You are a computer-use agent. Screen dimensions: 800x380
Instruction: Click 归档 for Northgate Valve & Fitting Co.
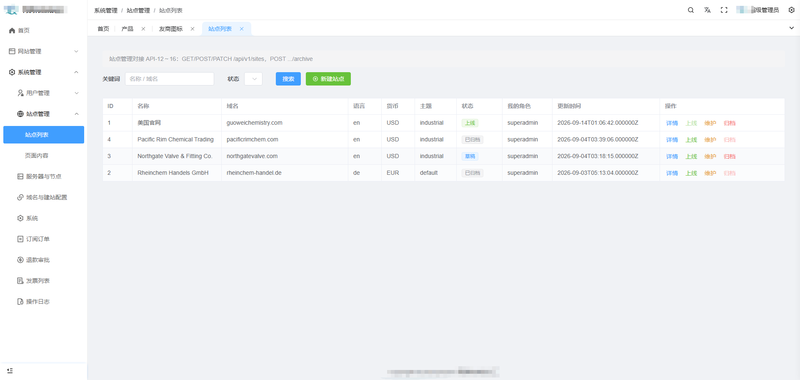tap(730, 157)
